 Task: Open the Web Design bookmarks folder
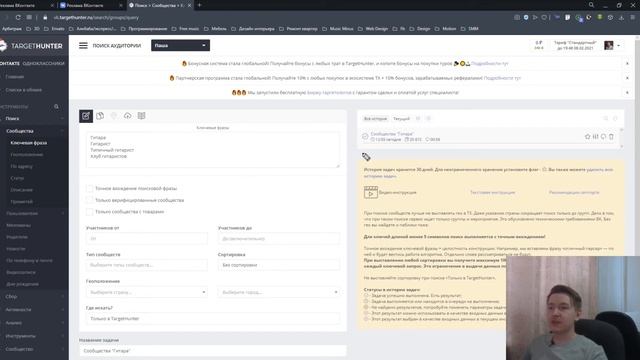click(373, 29)
